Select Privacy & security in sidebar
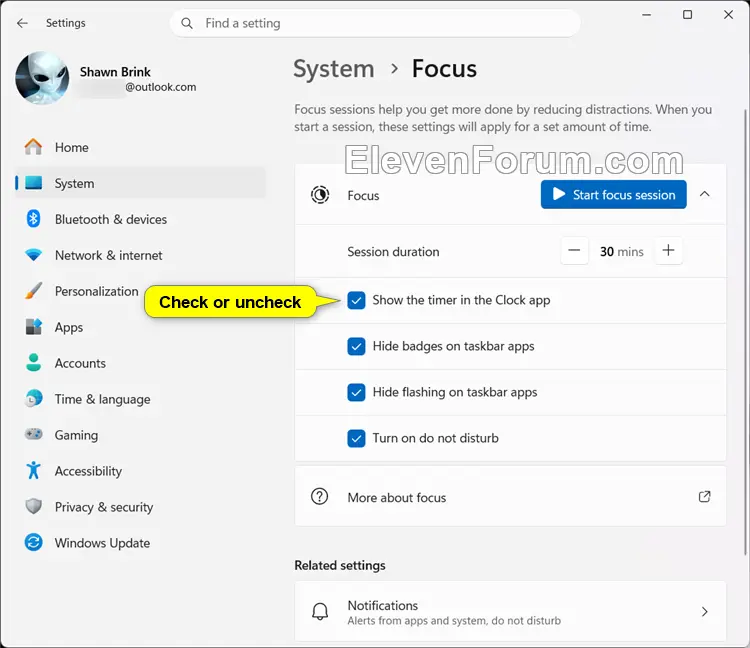Image resolution: width=750 pixels, height=648 pixels. (140, 506)
